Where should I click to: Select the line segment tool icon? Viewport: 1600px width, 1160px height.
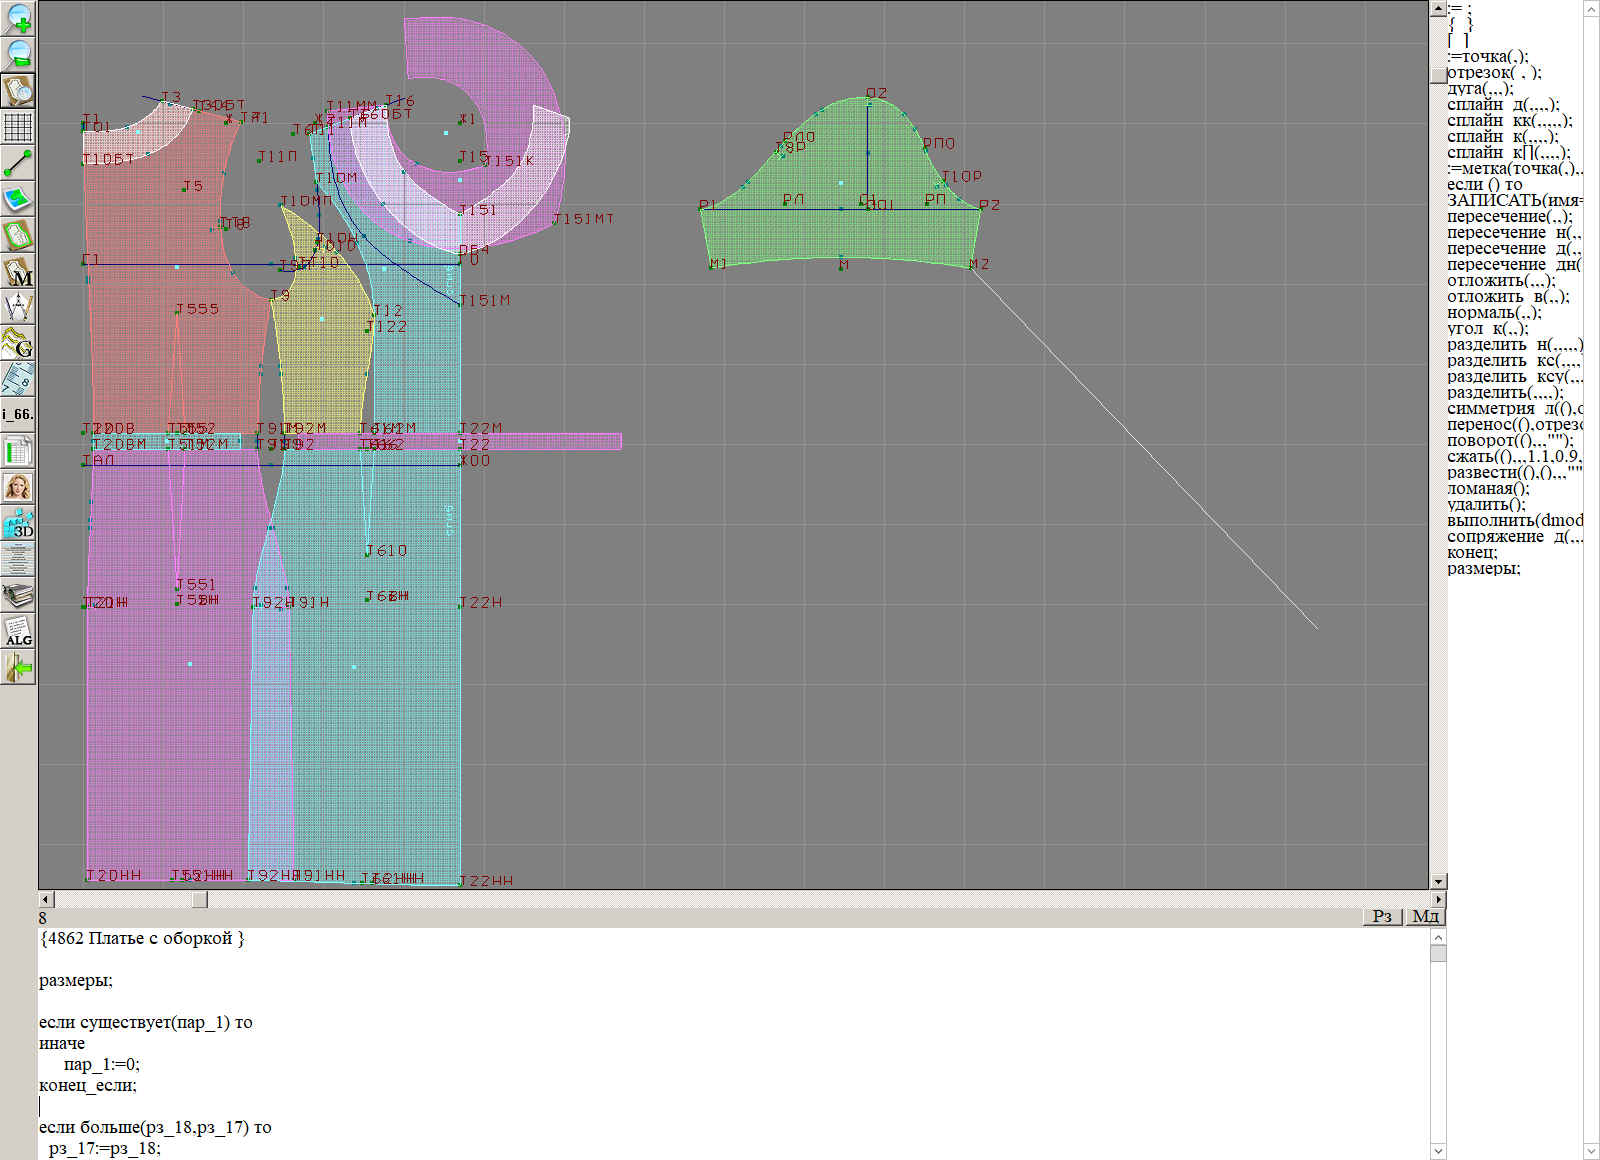pyautogui.click(x=18, y=163)
